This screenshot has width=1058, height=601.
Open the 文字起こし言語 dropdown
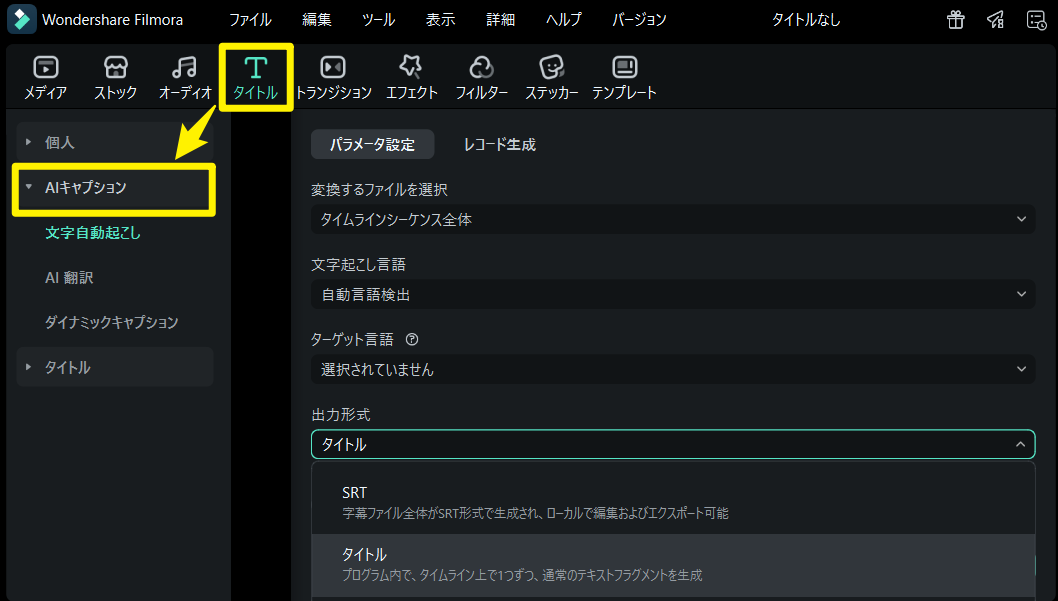point(673,293)
